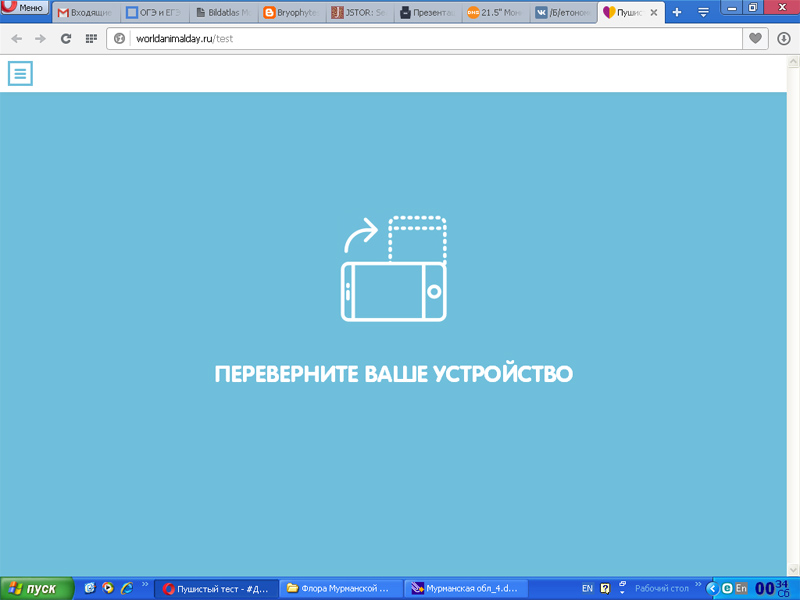
Task: Click the Opera Меню button
Action: pos(24,8)
